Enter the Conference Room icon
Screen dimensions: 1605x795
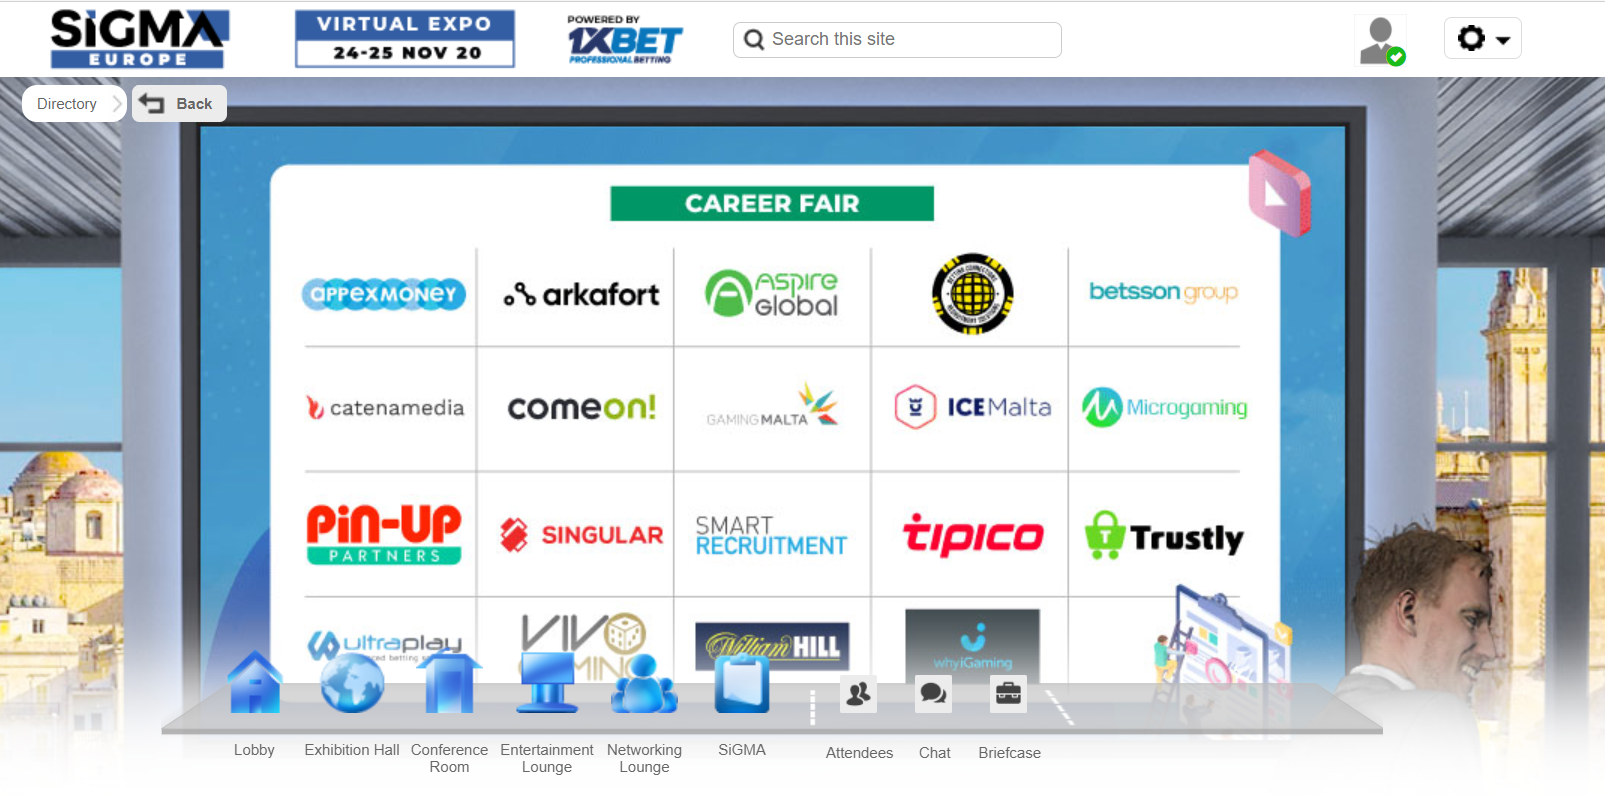click(449, 684)
